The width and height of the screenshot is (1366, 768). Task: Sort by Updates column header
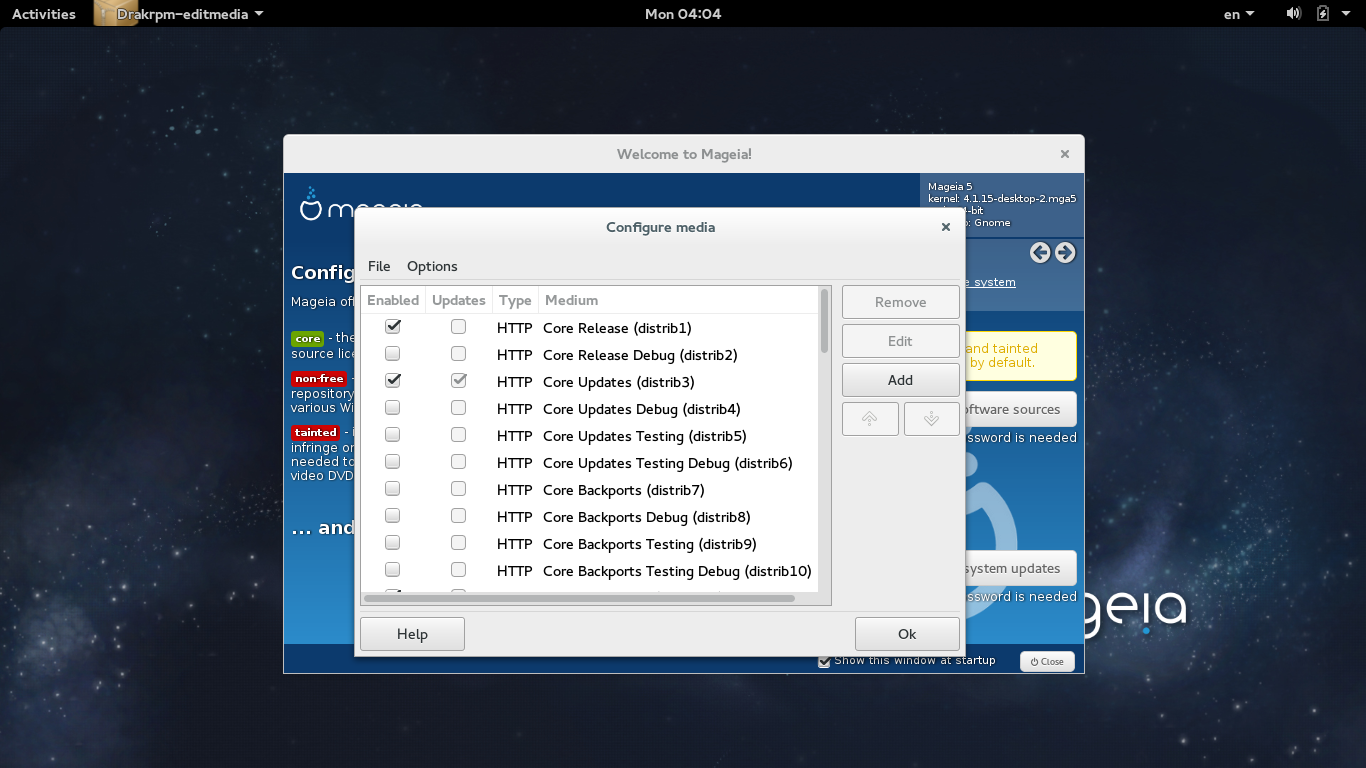[x=459, y=300]
